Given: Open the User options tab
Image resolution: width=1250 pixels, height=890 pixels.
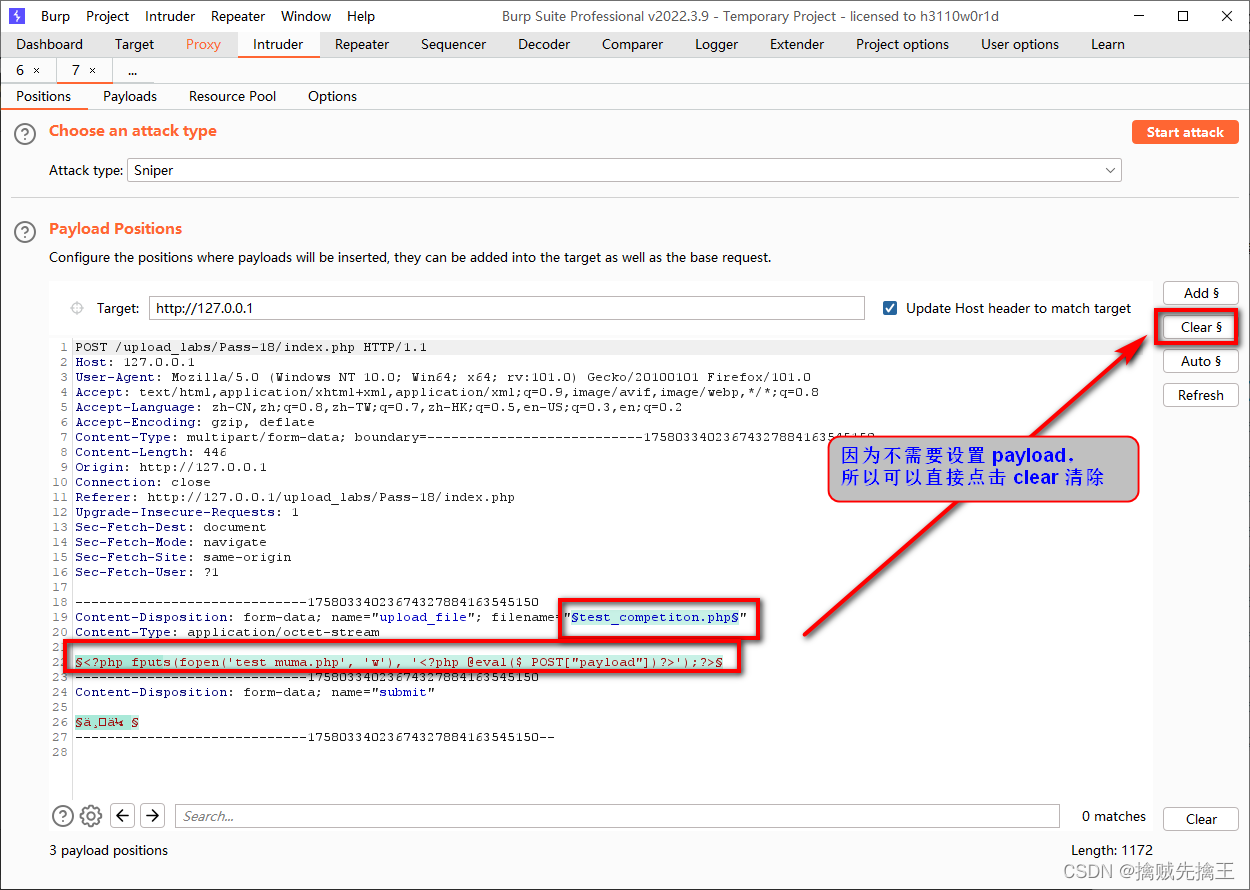Looking at the screenshot, I should (1020, 44).
